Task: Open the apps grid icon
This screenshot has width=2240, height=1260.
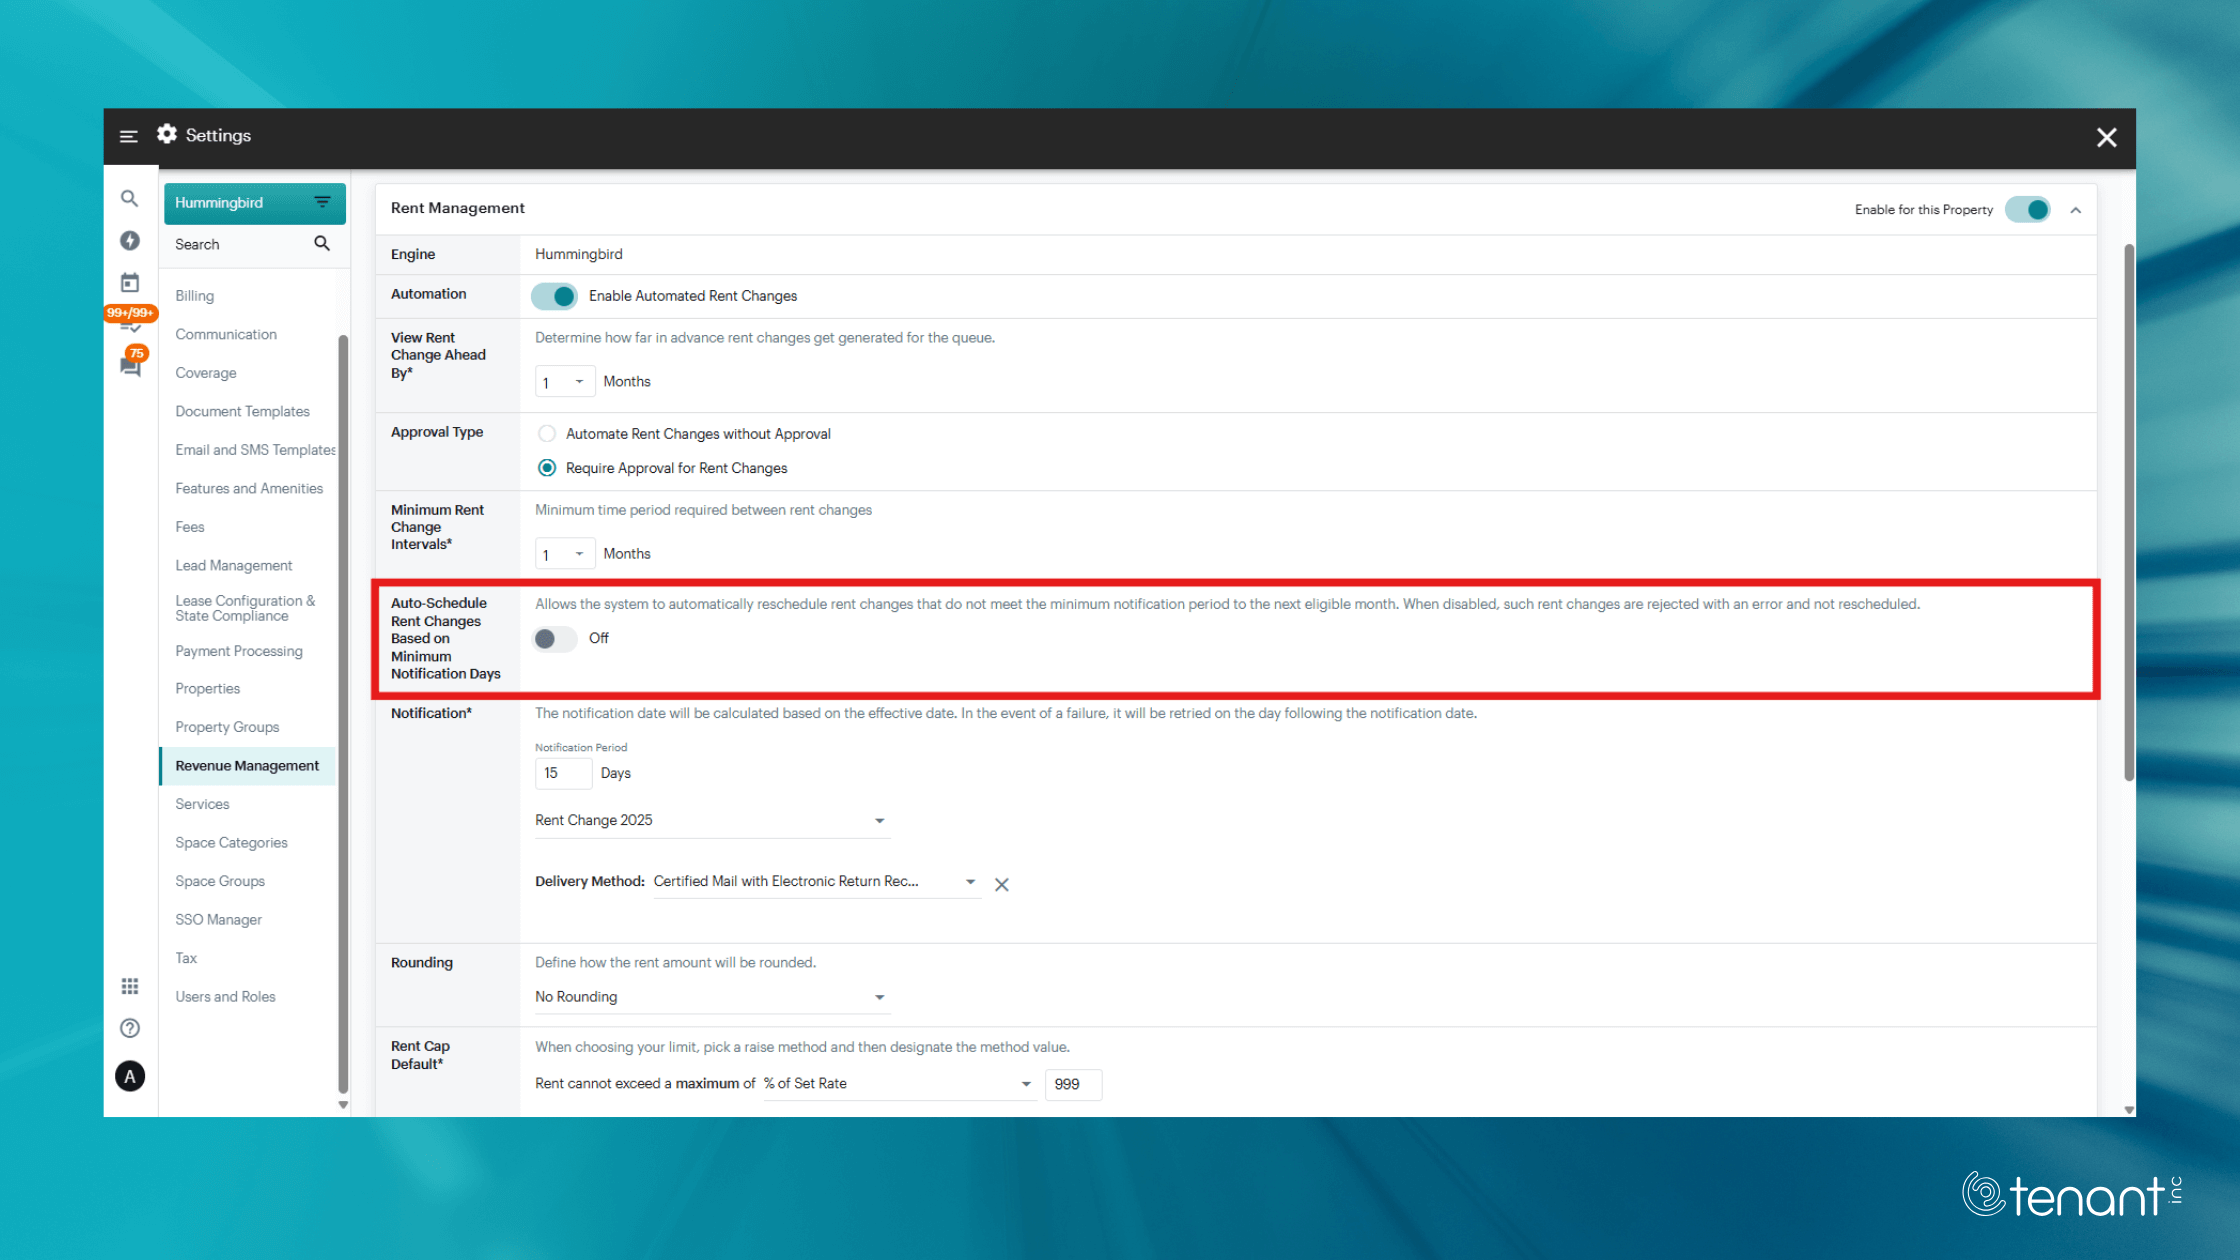Action: pyautogui.click(x=130, y=986)
